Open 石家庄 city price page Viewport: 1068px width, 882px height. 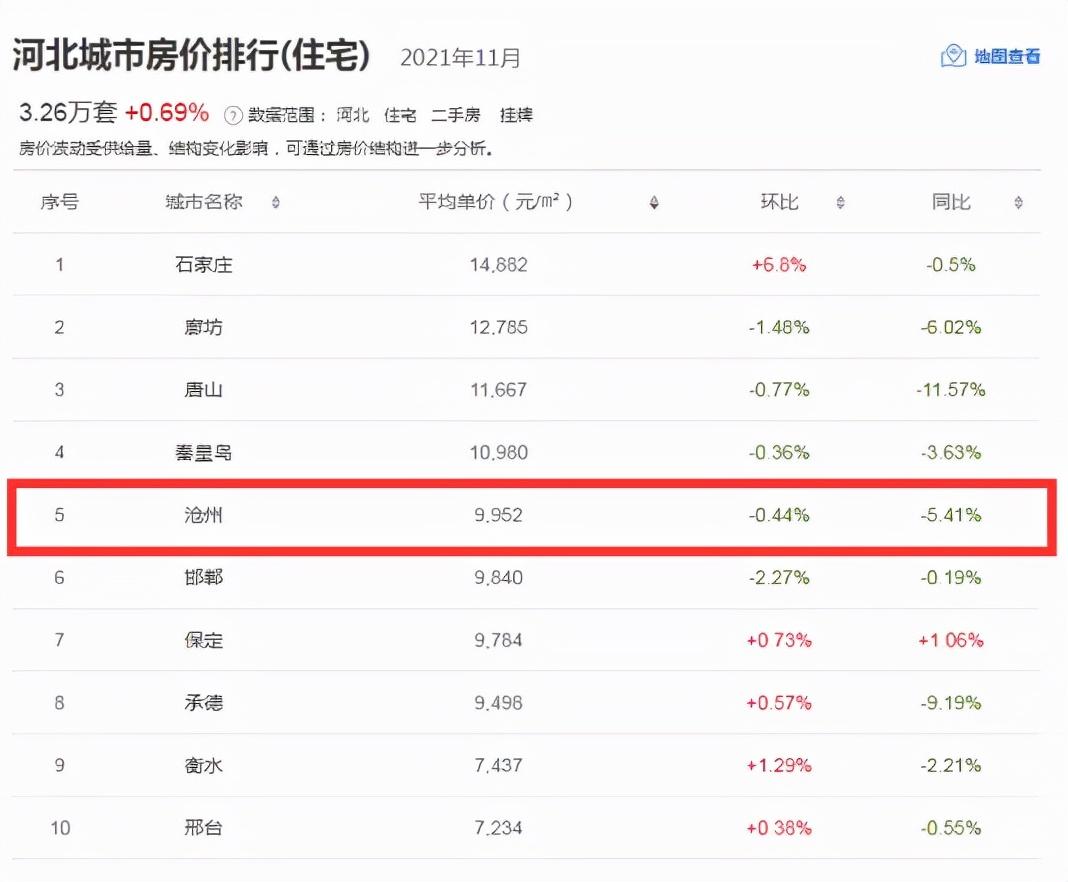click(204, 265)
